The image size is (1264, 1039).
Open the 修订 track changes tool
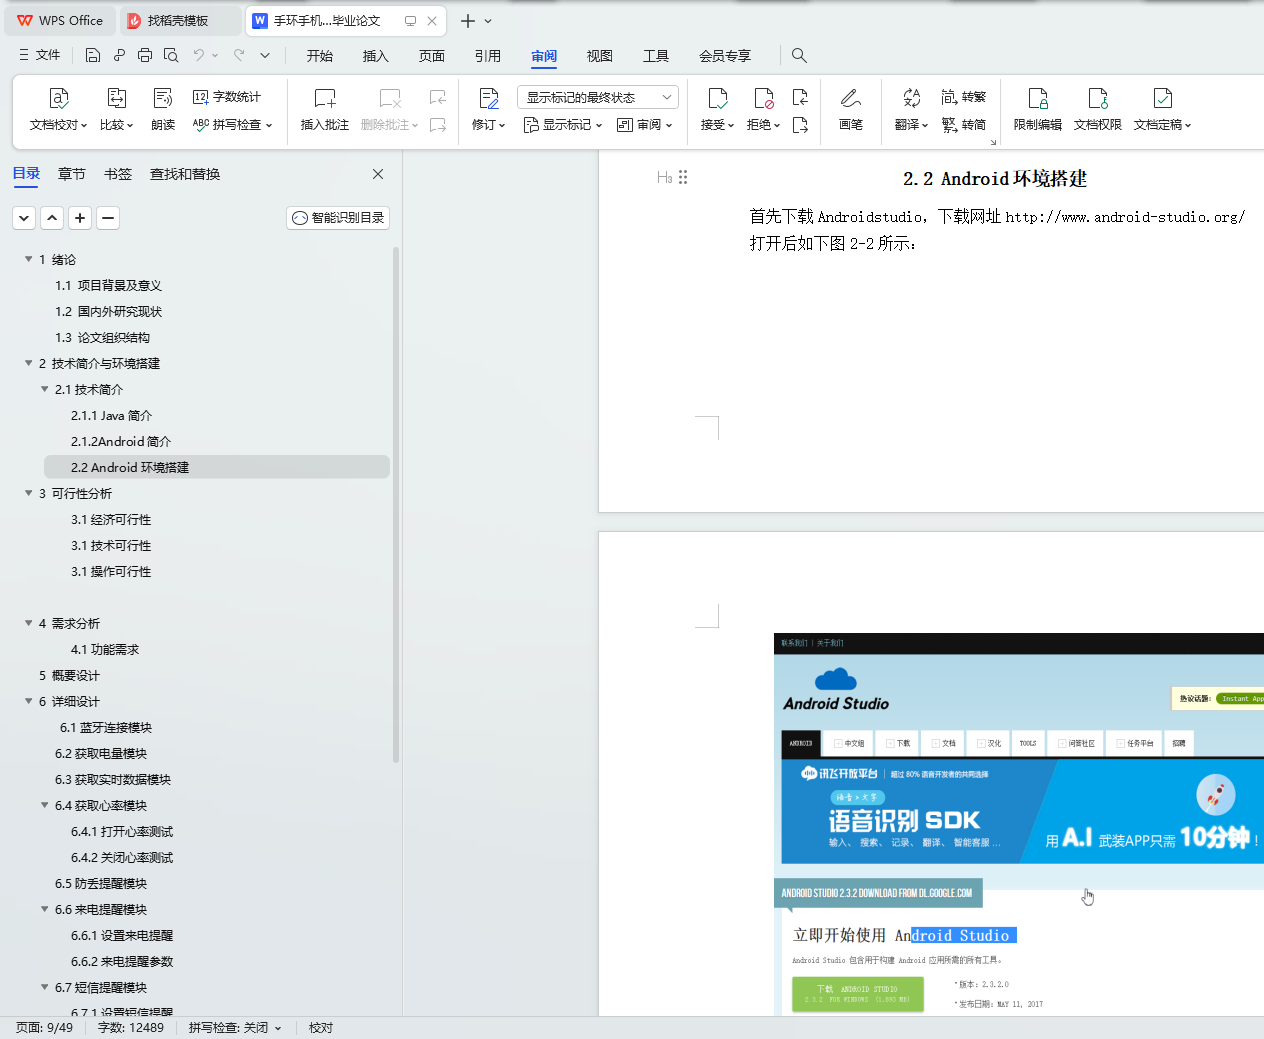point(488,110)
